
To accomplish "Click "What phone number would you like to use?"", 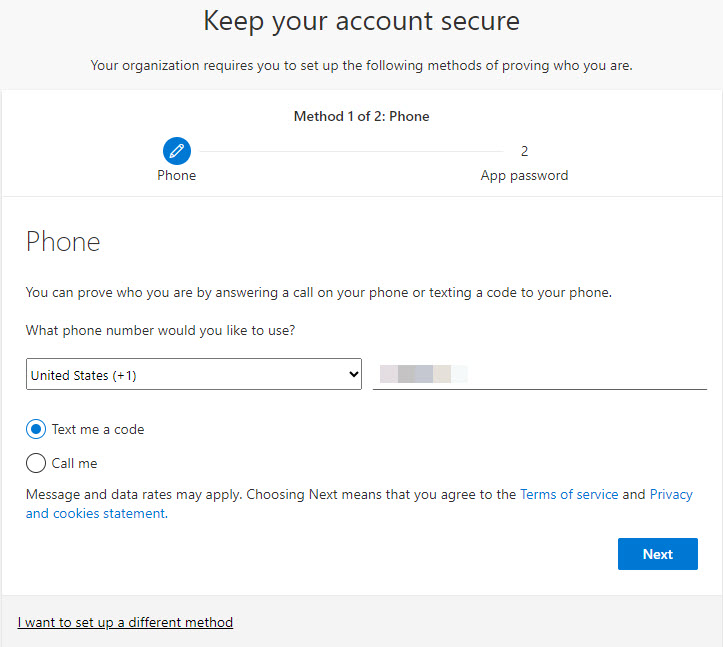I will (x=160, y=329).
